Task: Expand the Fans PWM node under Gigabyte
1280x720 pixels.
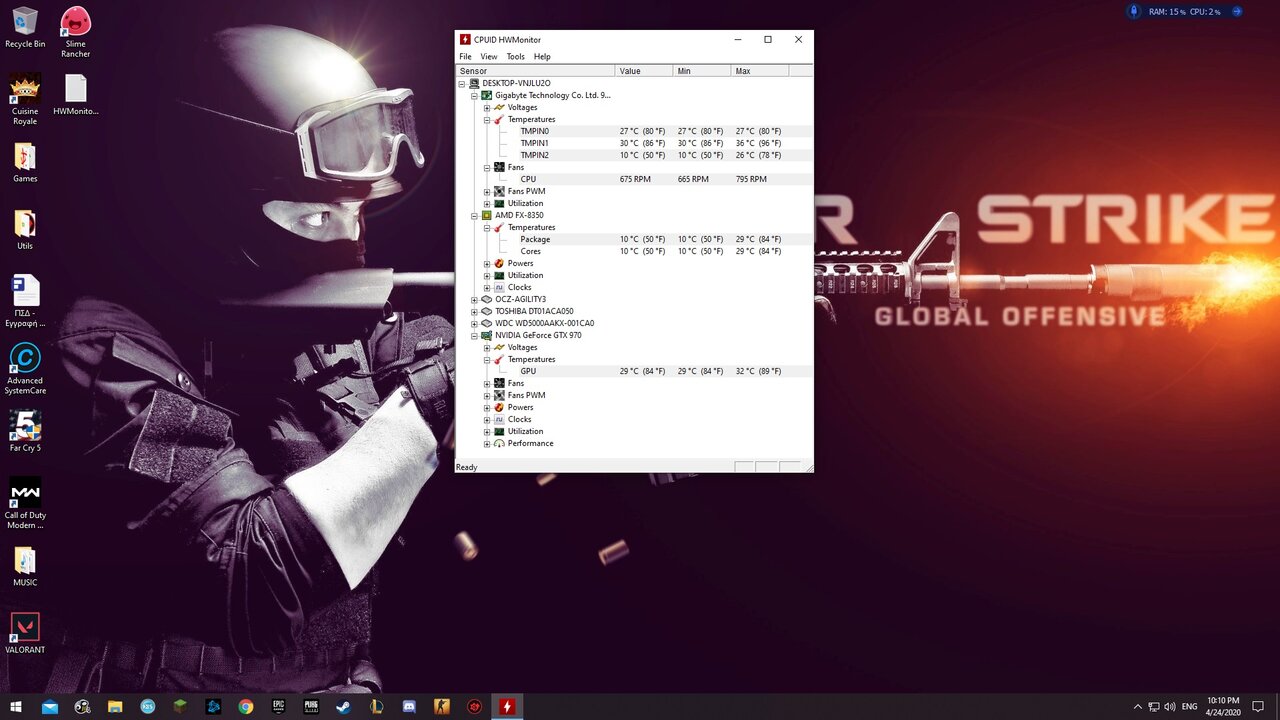Action: point(487,191)
